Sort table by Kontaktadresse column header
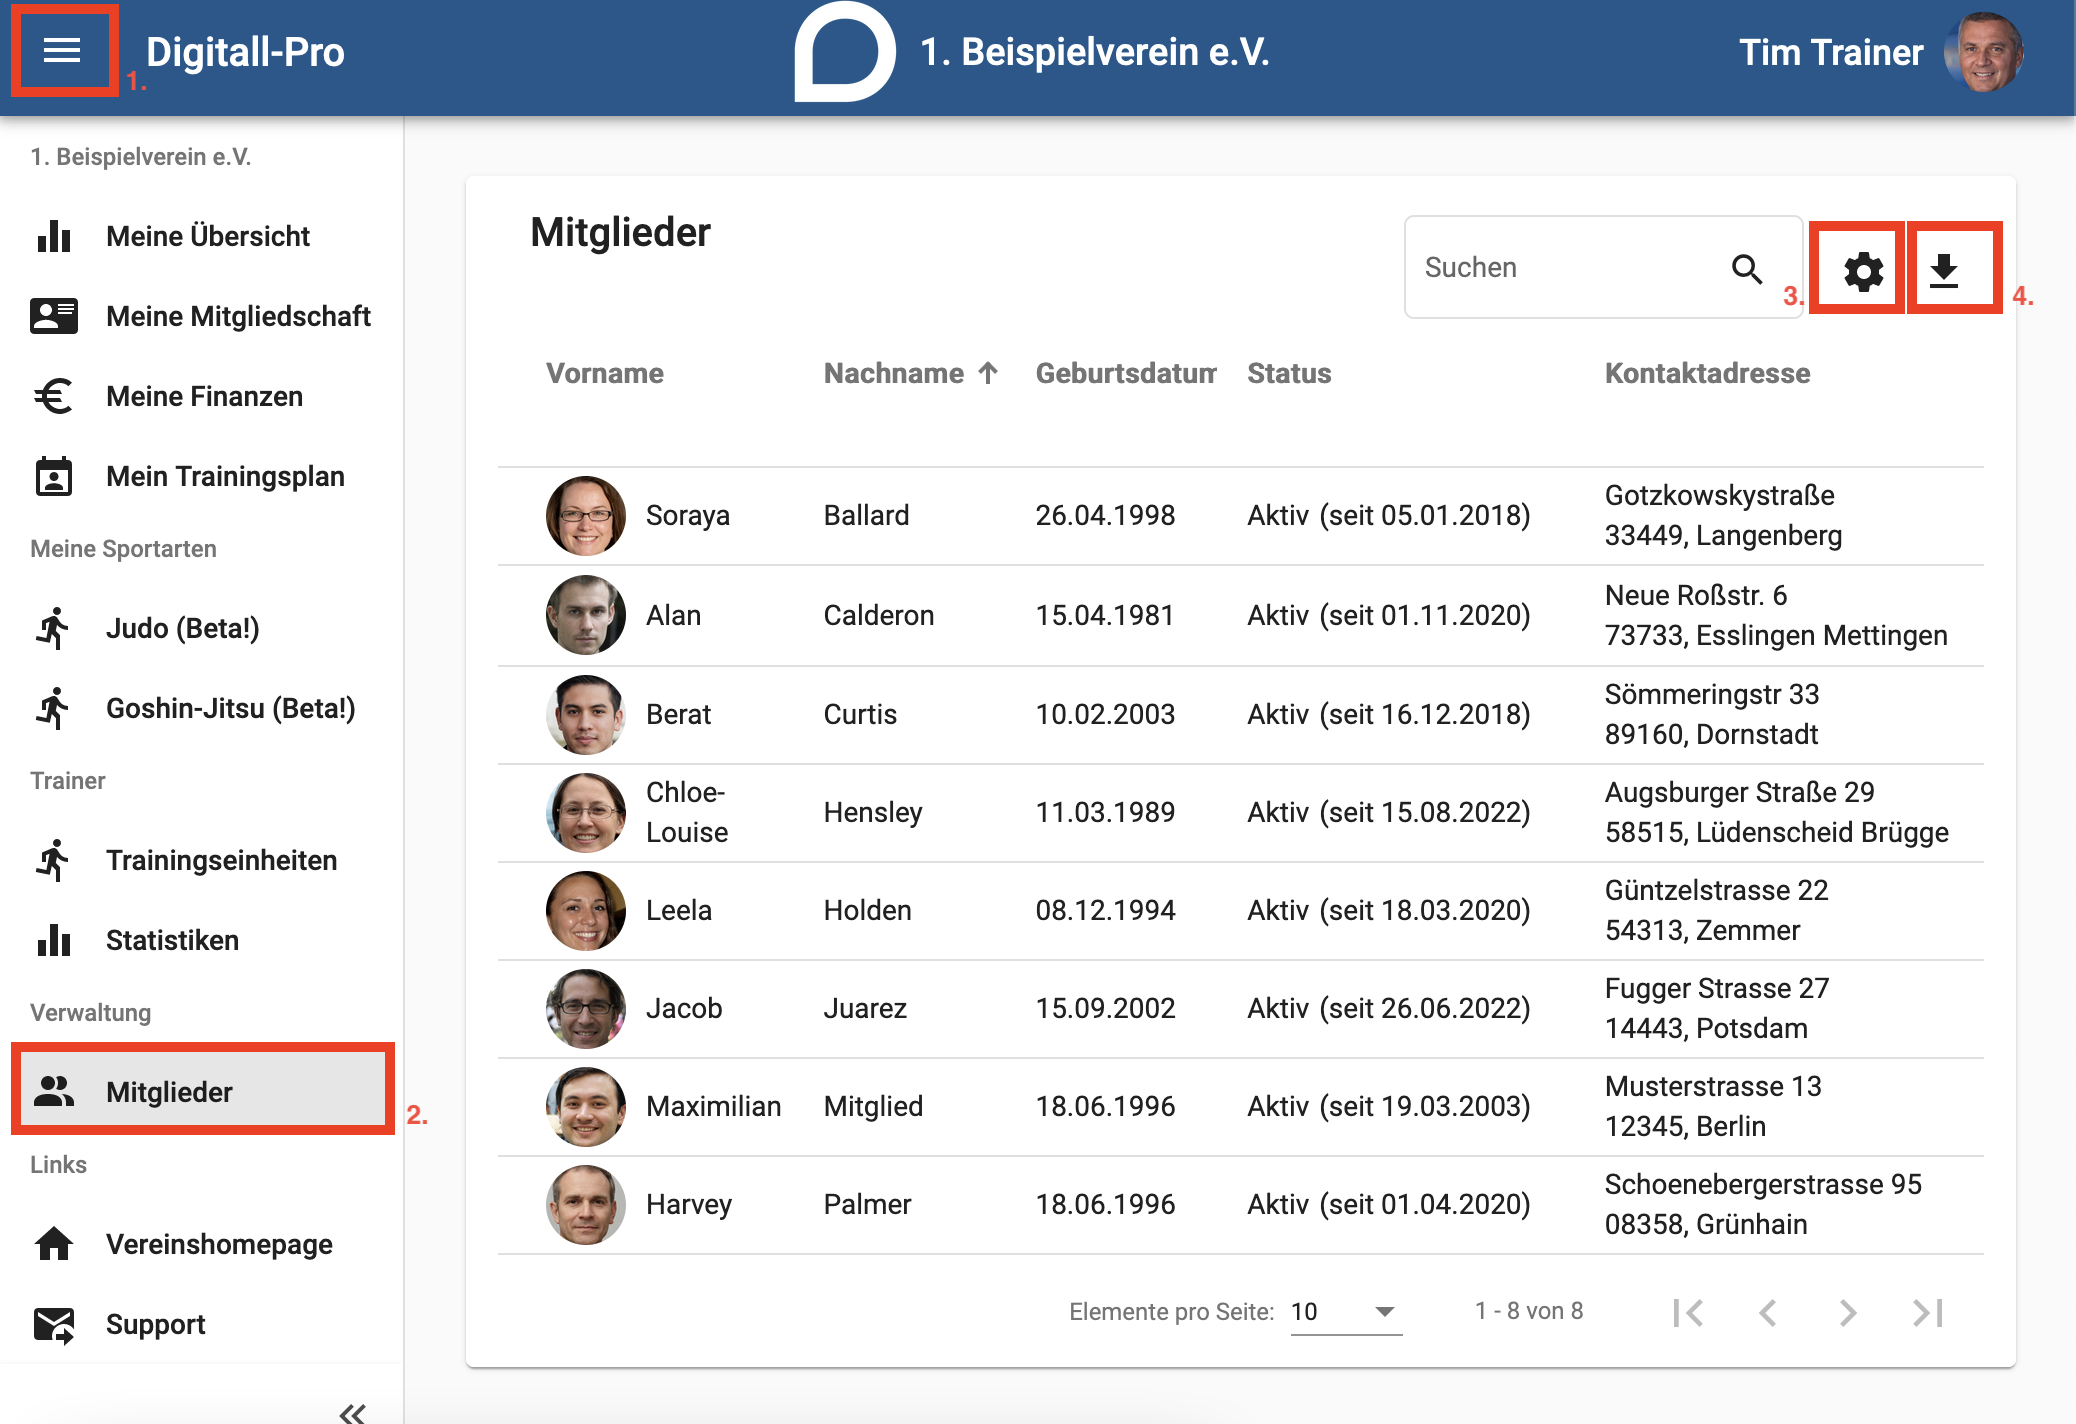Image resolution: width=2076 pixels, height=1424 pixels. tap(1707, 373)
